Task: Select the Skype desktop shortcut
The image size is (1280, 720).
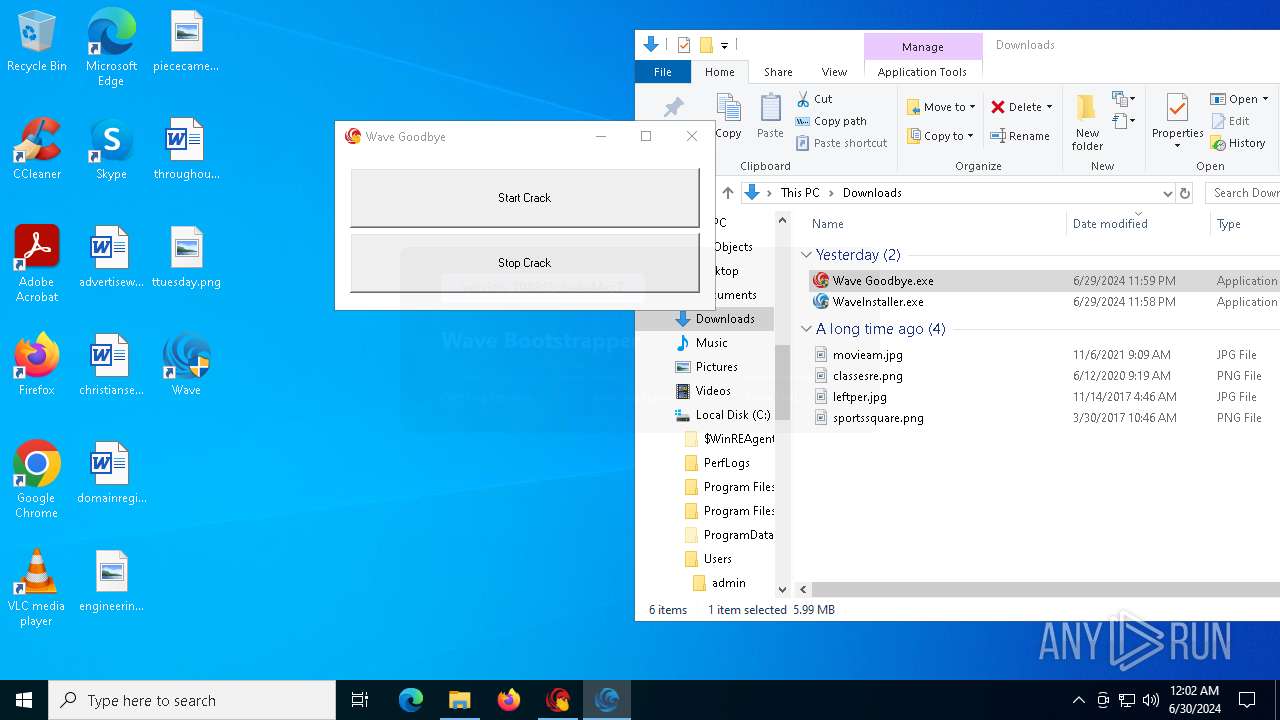Action: (x=111, y=150)
